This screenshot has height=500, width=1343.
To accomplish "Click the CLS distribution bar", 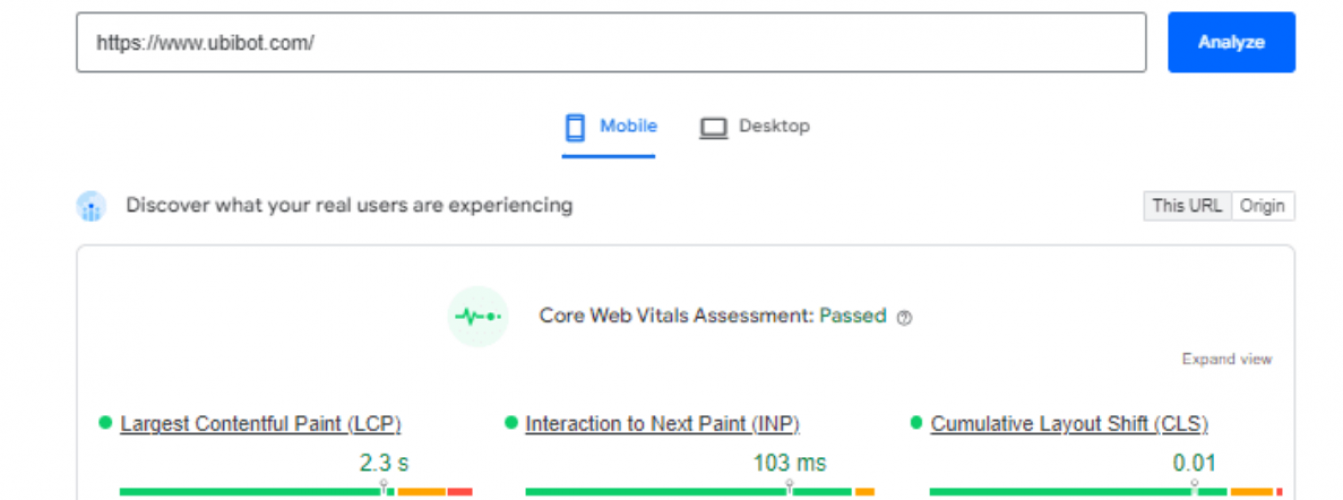I will pyautogui.click(x=1105, y=491).
